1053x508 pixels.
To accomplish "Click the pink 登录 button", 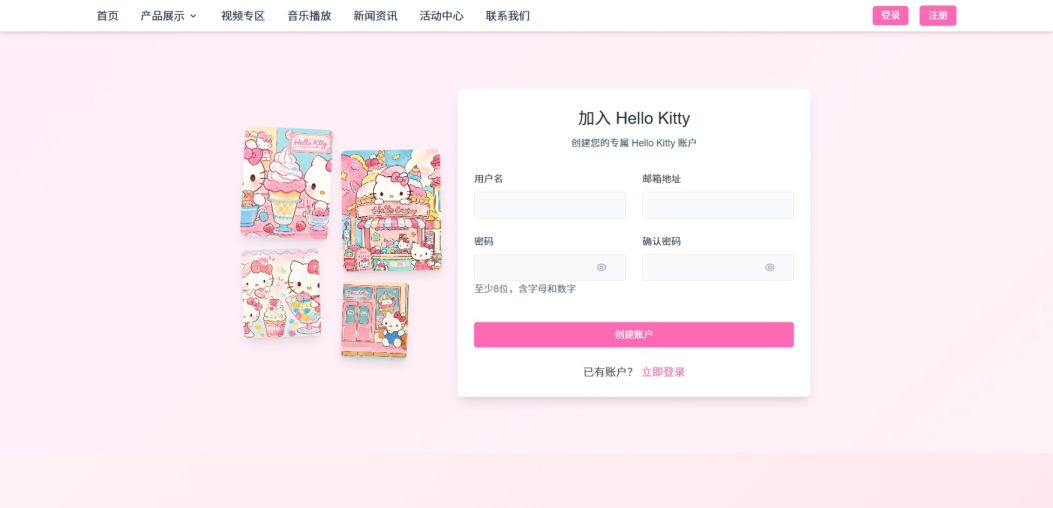I will coord(890,15).
